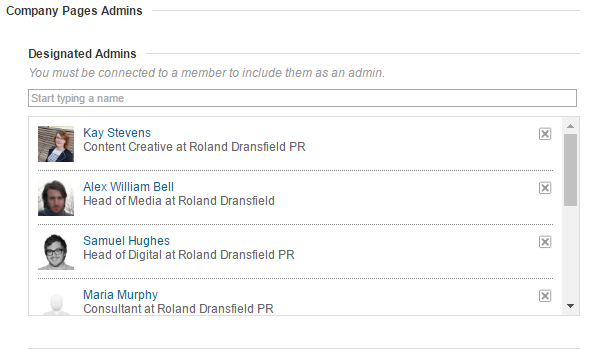Remove Maria Murphy from admin list
The height and width of the screenshot is (360, 589).
click(545, 296)
